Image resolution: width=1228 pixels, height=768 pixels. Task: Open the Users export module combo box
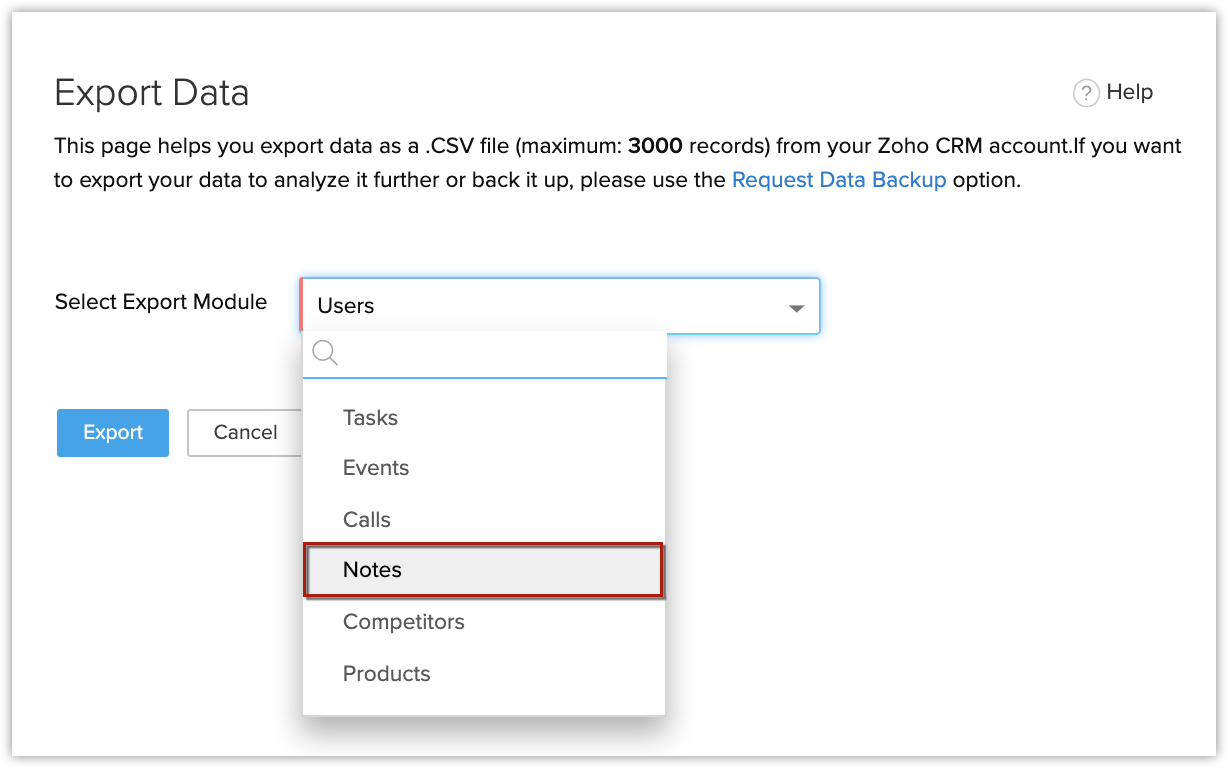[540, 306]
